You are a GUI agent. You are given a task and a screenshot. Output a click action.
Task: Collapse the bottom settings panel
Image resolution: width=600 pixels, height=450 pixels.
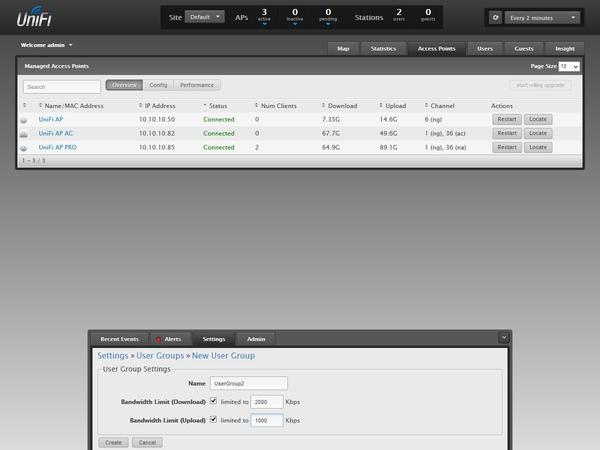click(x=504, y=338)
